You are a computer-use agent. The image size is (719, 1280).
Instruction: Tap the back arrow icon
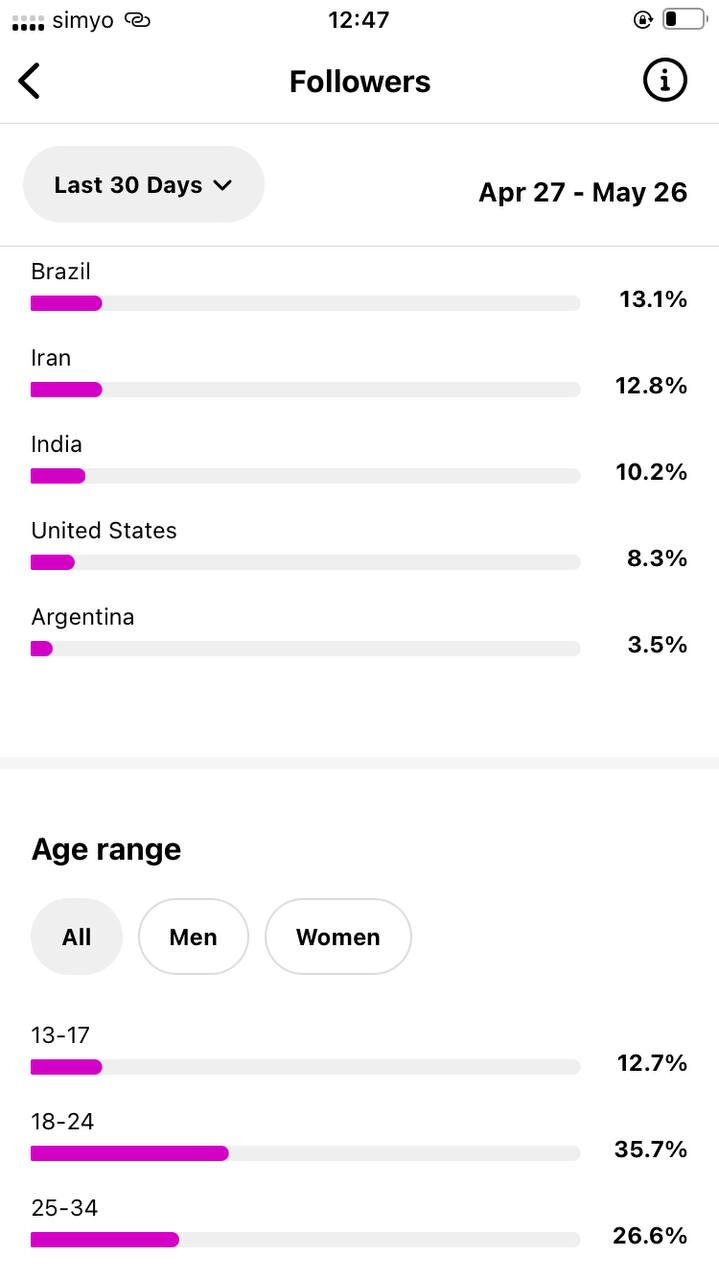[x=30, y=81]
